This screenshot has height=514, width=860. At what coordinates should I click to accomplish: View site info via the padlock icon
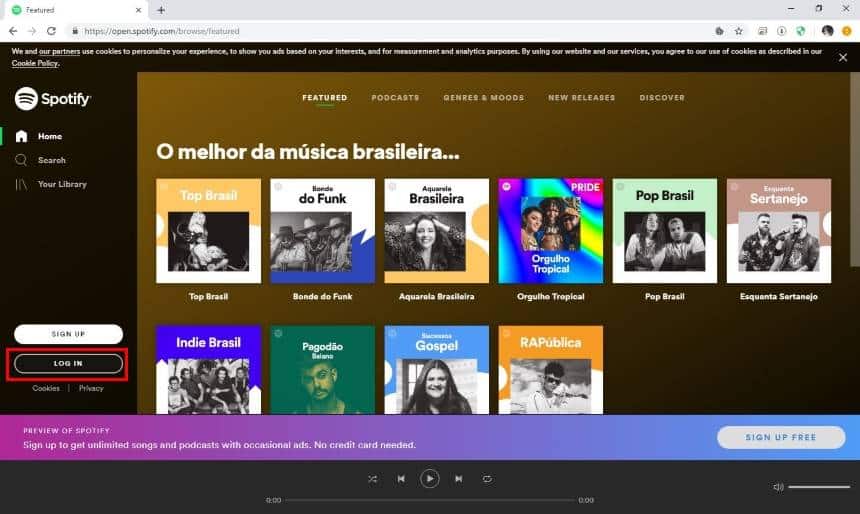click(x=75, y=31)
